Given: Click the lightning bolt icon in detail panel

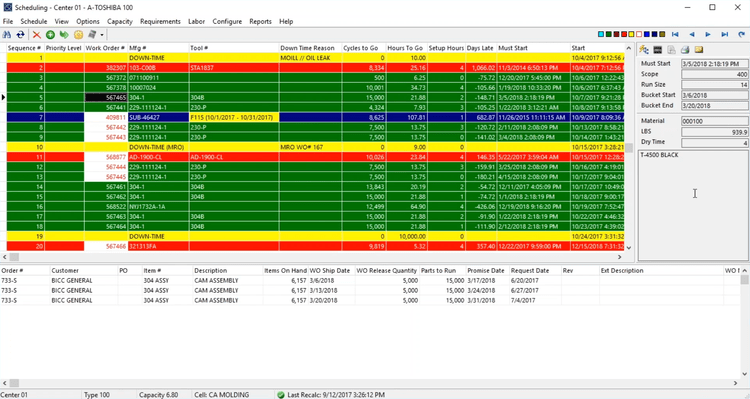Looking at the screenshot, I should pos(644,50).
